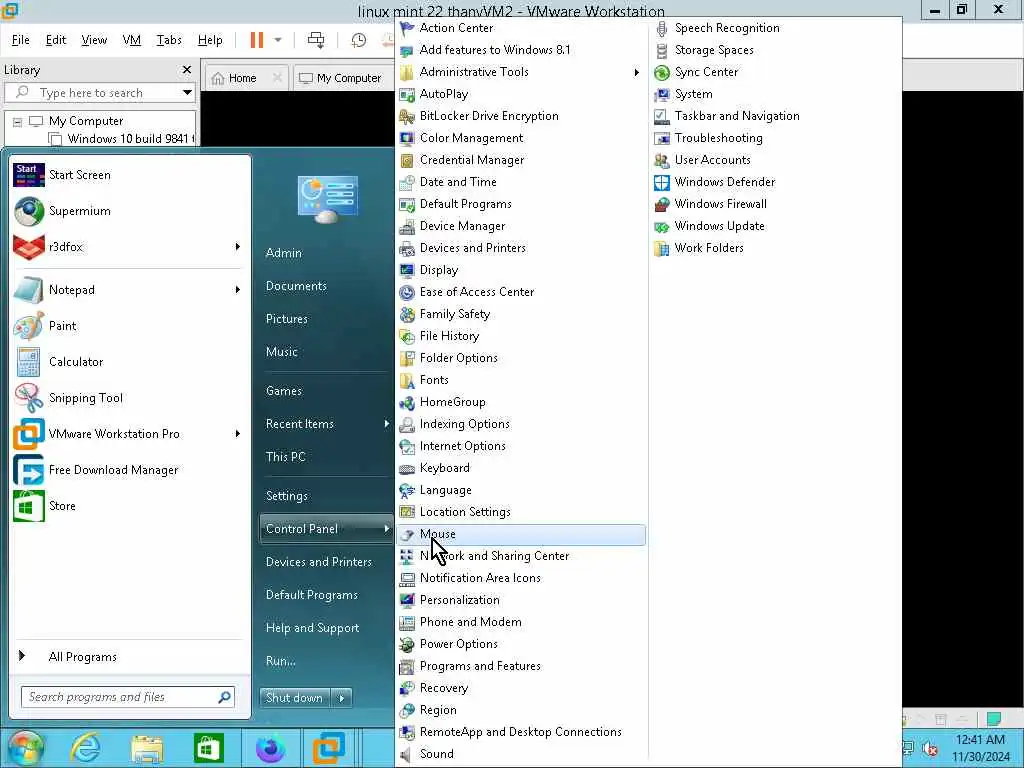Screen dimensions: 1024x768
Task: Open Personalization
Action: point(459,600)
